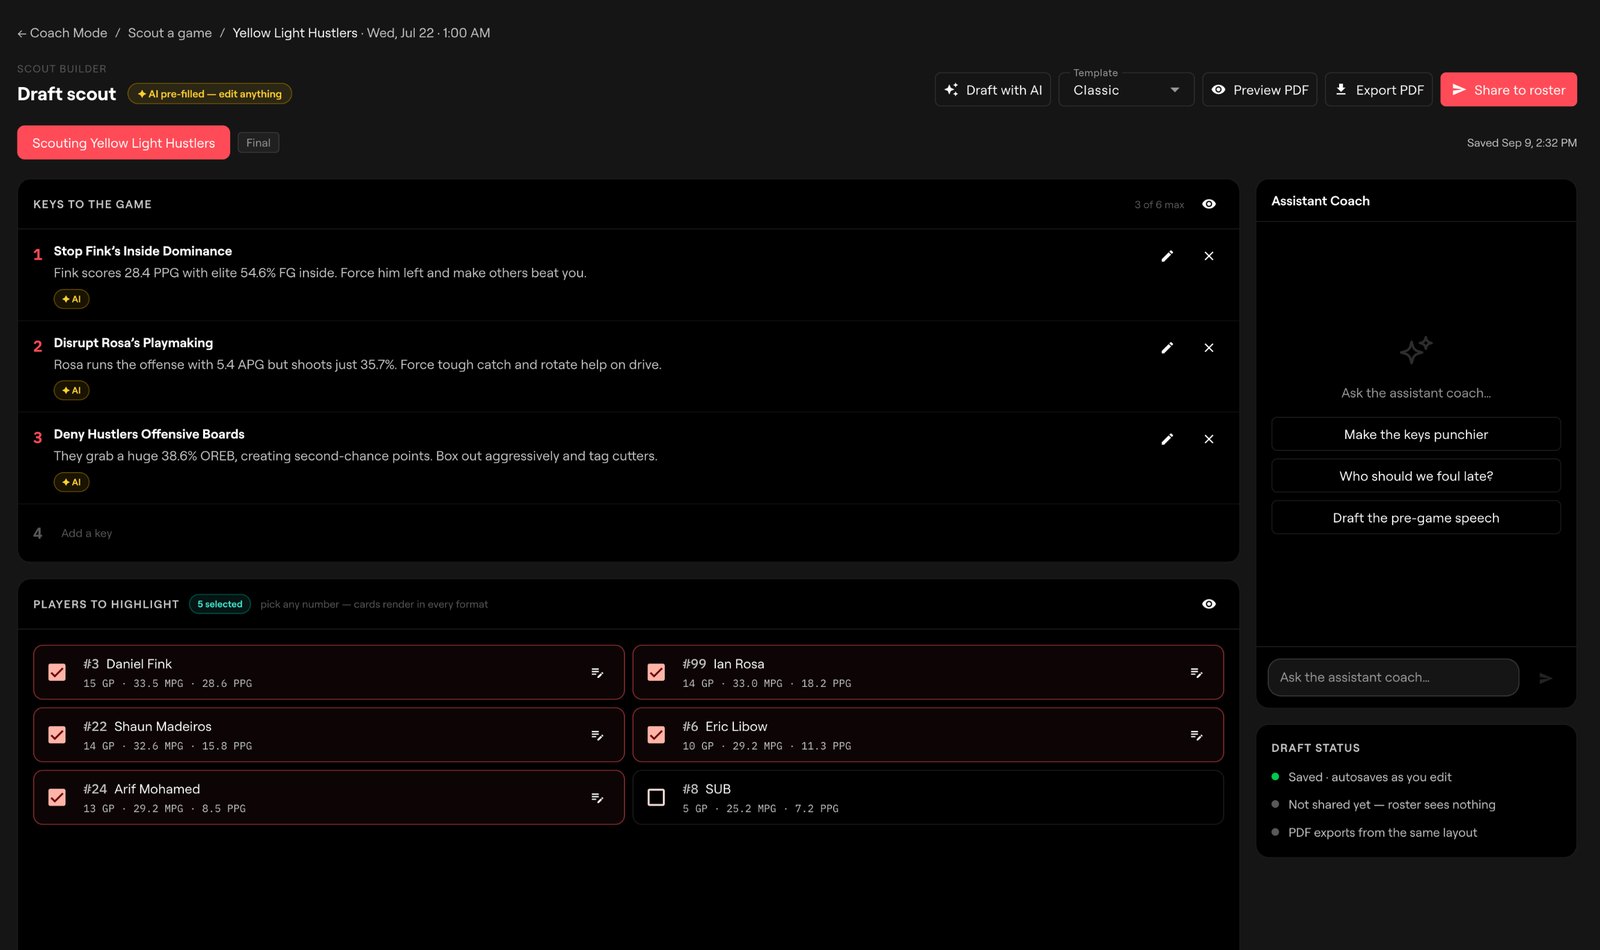Open Scout a game breadcrumb
Screen dimensions: 1600x950
(x=170, y=33)
